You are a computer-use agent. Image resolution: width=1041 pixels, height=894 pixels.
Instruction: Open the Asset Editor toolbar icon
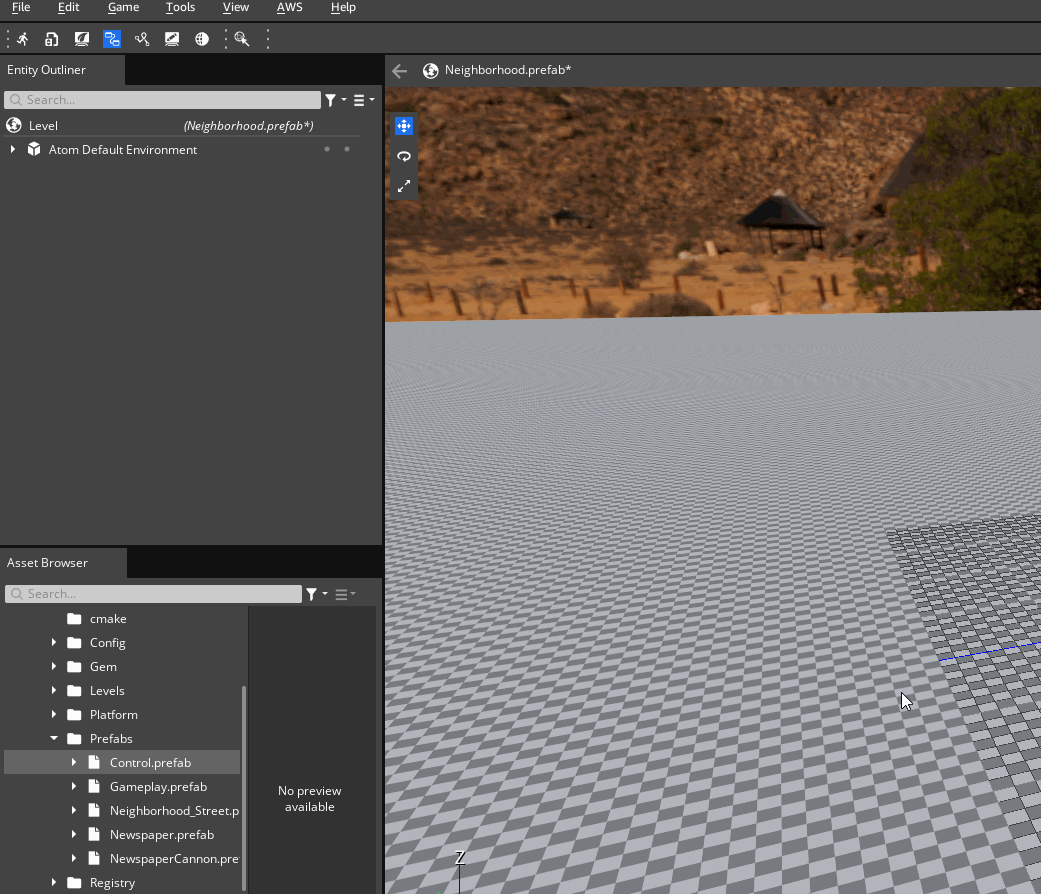51,39
